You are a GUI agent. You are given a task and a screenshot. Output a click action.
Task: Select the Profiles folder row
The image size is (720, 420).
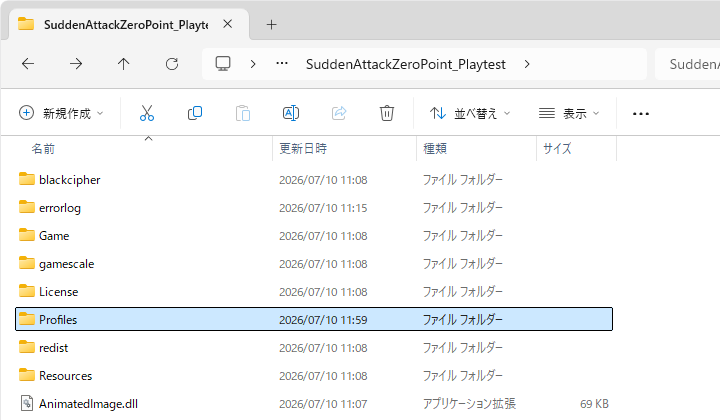314,319
